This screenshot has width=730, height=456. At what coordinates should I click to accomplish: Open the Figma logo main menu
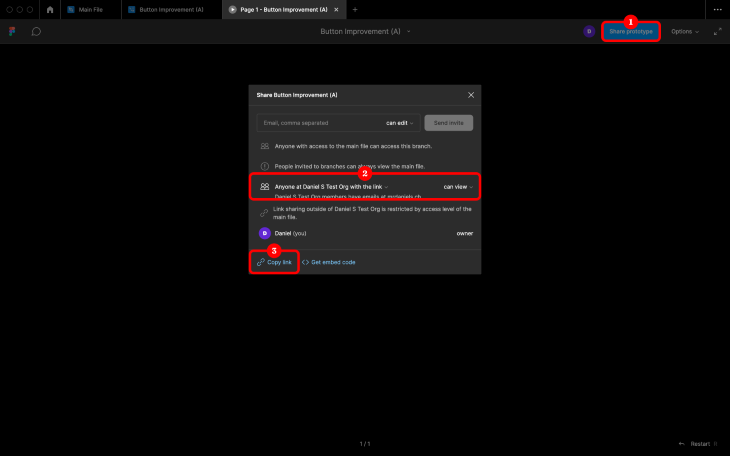(x=12, y=32)
